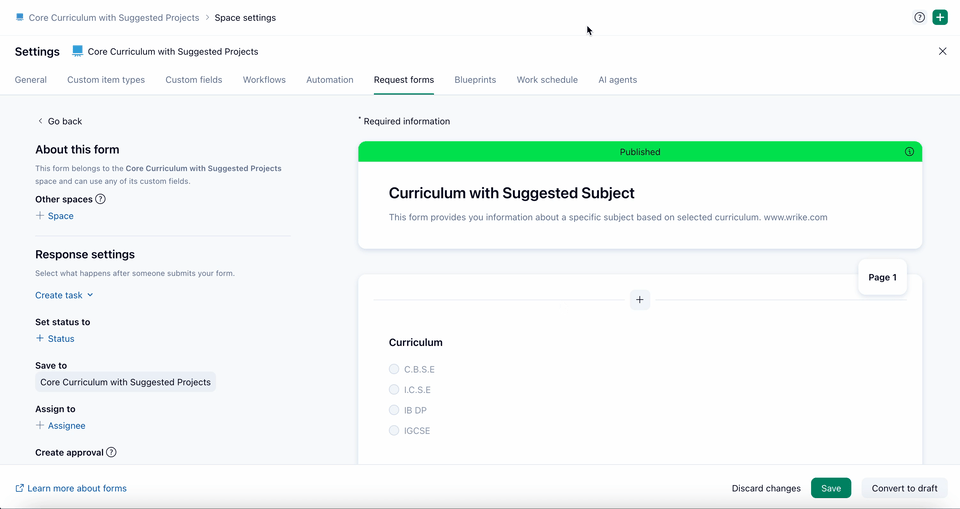
Task: Click the green plus create button
Action: click(940, 17)
